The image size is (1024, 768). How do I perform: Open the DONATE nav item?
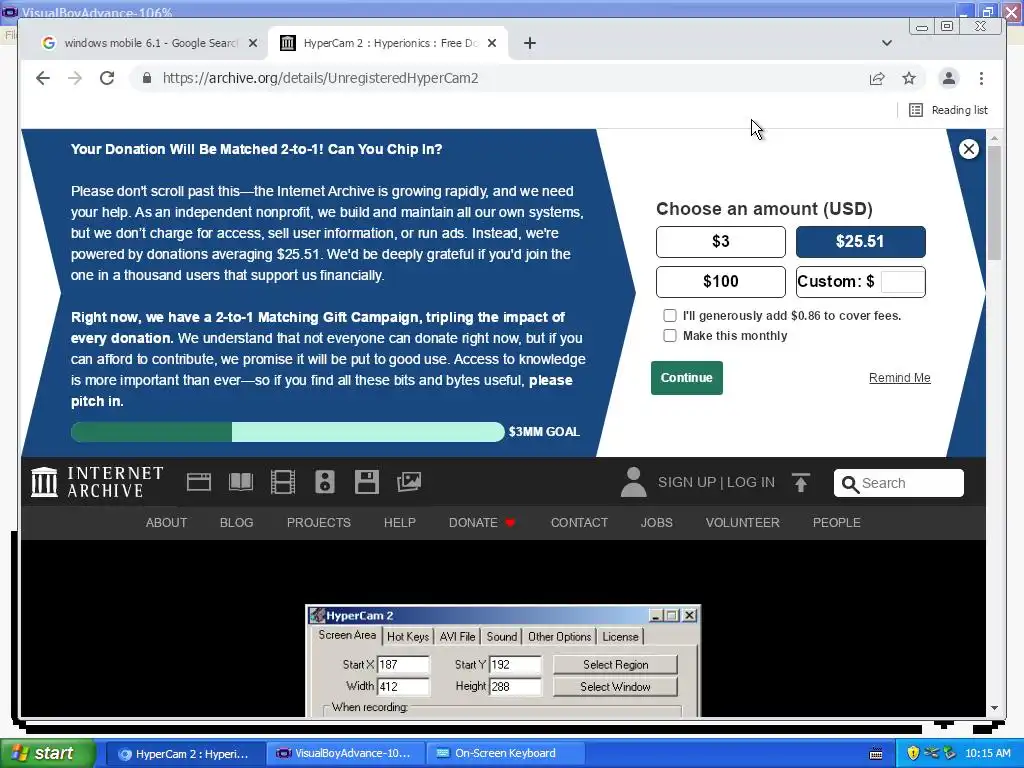pos(482,522)
